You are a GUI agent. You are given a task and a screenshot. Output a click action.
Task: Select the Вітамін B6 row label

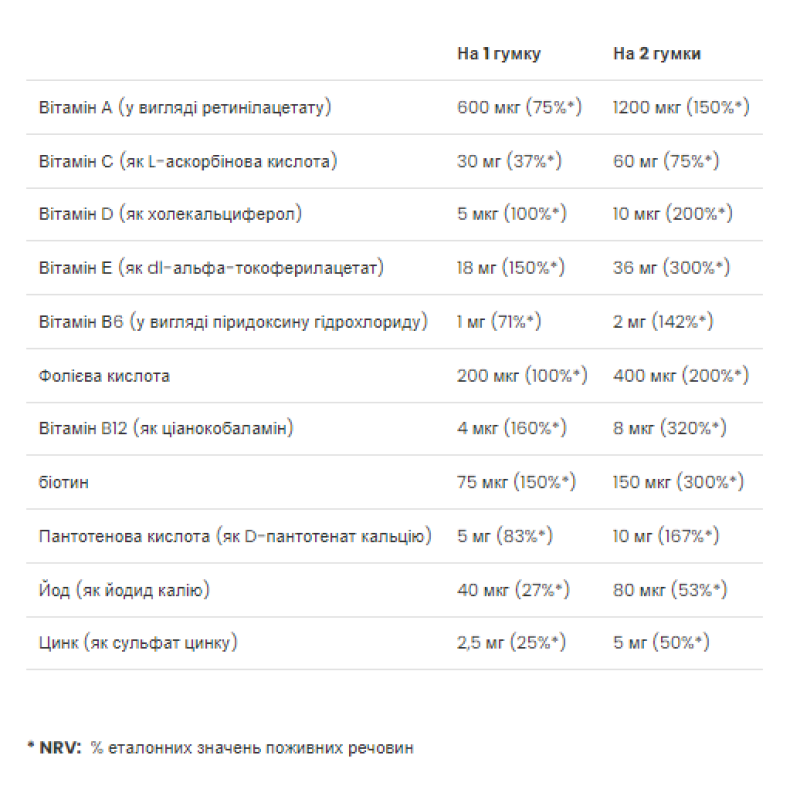pyautogui.click(x=233, y=322)
